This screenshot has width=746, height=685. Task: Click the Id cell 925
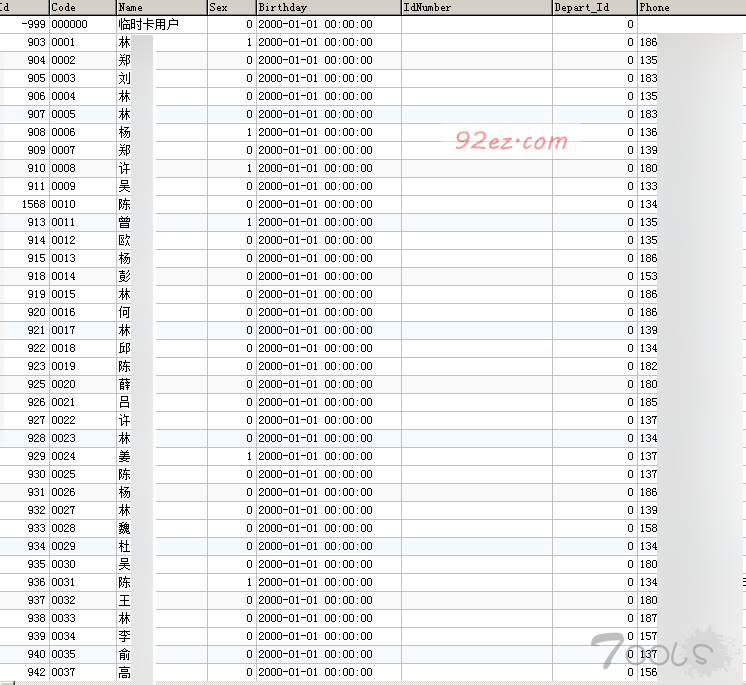[24, 384]
